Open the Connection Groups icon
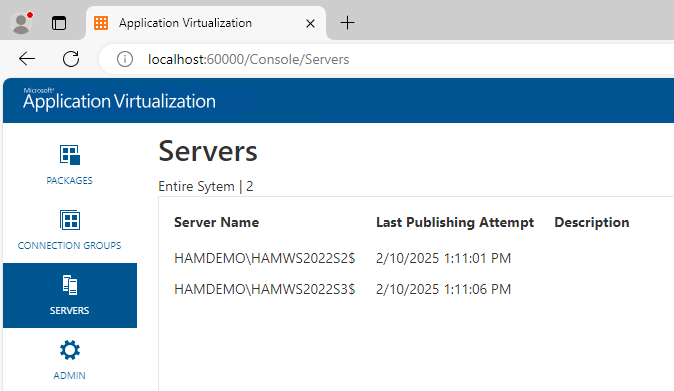 (x=70, y=220)
